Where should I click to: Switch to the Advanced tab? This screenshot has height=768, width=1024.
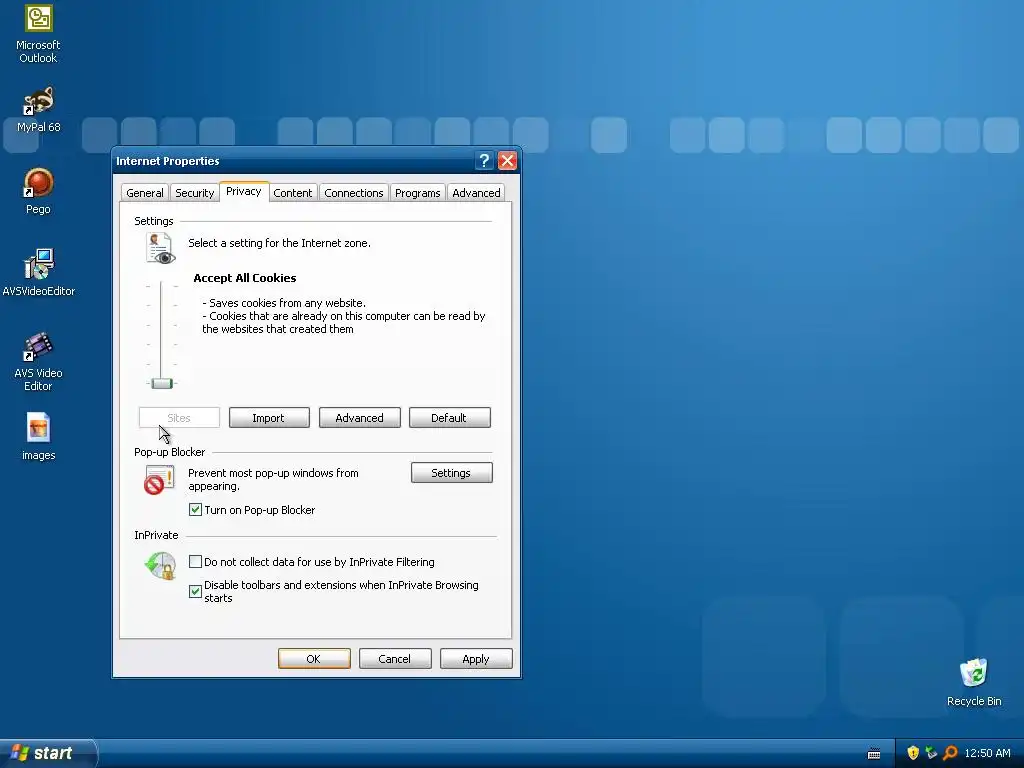pyautogui.click(x=476, y=193)
